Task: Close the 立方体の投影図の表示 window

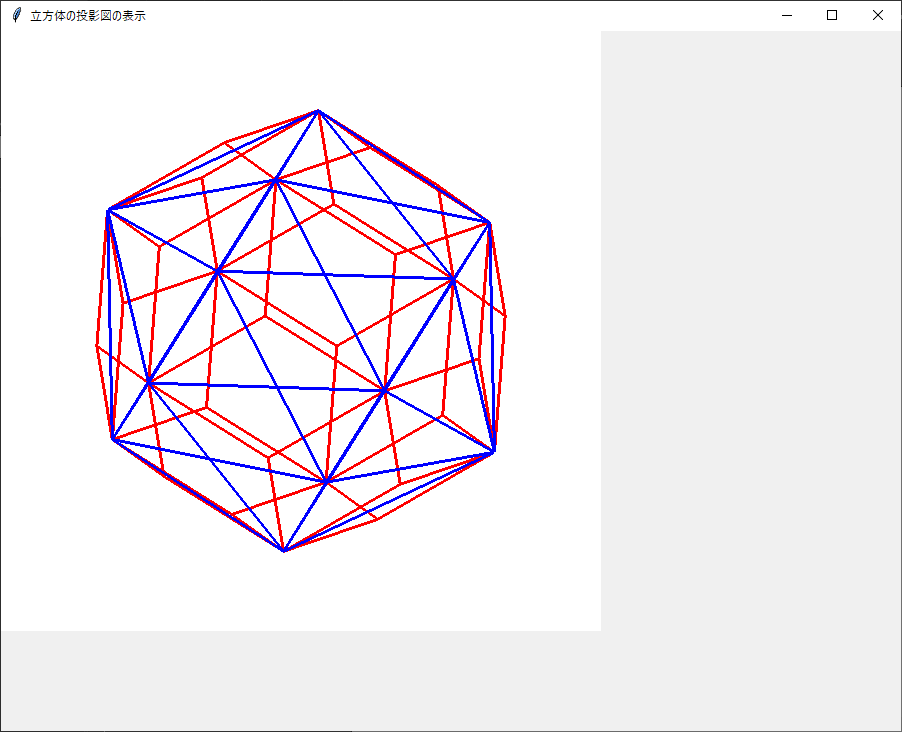Action: point(878,16)
